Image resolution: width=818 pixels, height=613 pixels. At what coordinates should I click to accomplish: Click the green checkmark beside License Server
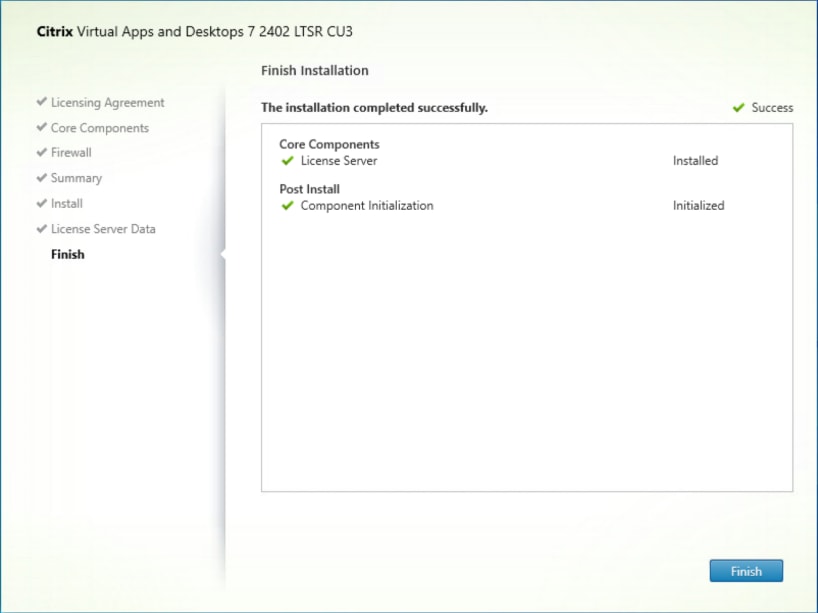tap(287, 161)
